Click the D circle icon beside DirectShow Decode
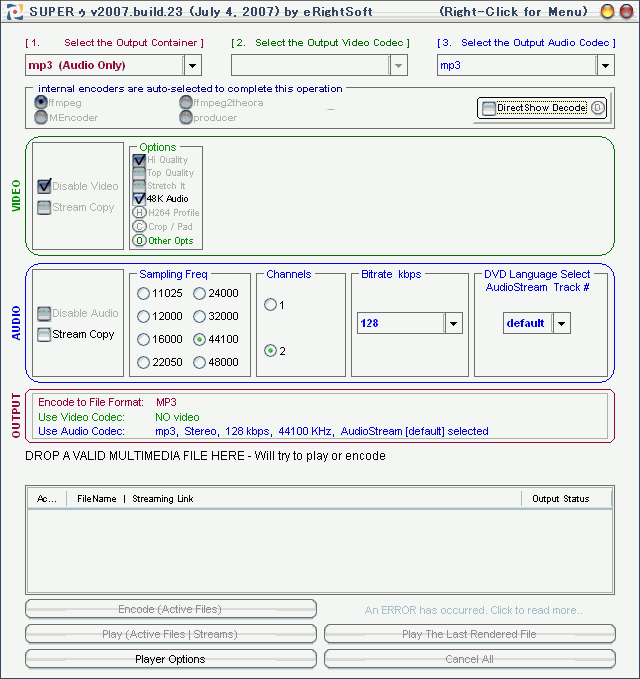This screenshot has height=679, width=640. tap(598, 107)
